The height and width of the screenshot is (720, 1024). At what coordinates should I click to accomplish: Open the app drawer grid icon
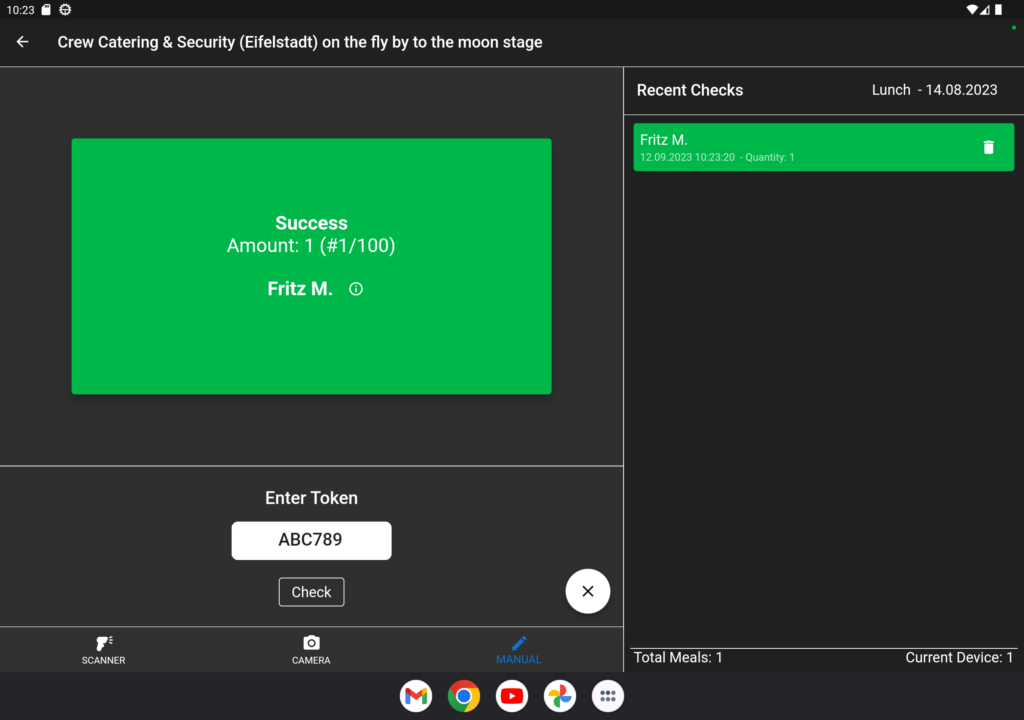pyautogui.click(x=608, y=696)
